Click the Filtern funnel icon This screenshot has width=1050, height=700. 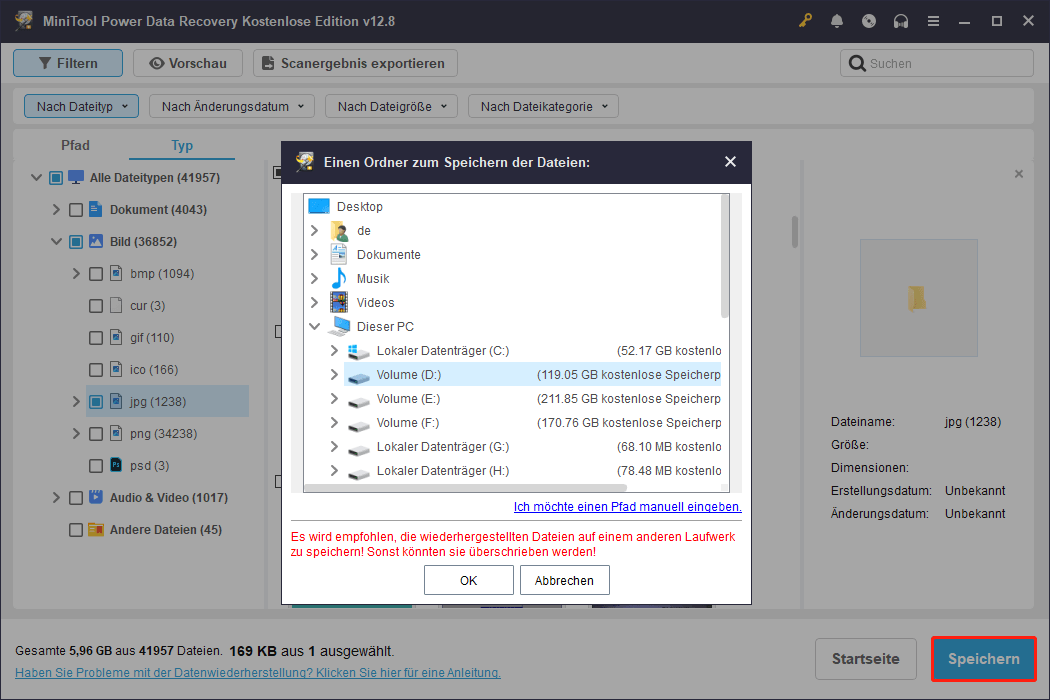[44, 62]
